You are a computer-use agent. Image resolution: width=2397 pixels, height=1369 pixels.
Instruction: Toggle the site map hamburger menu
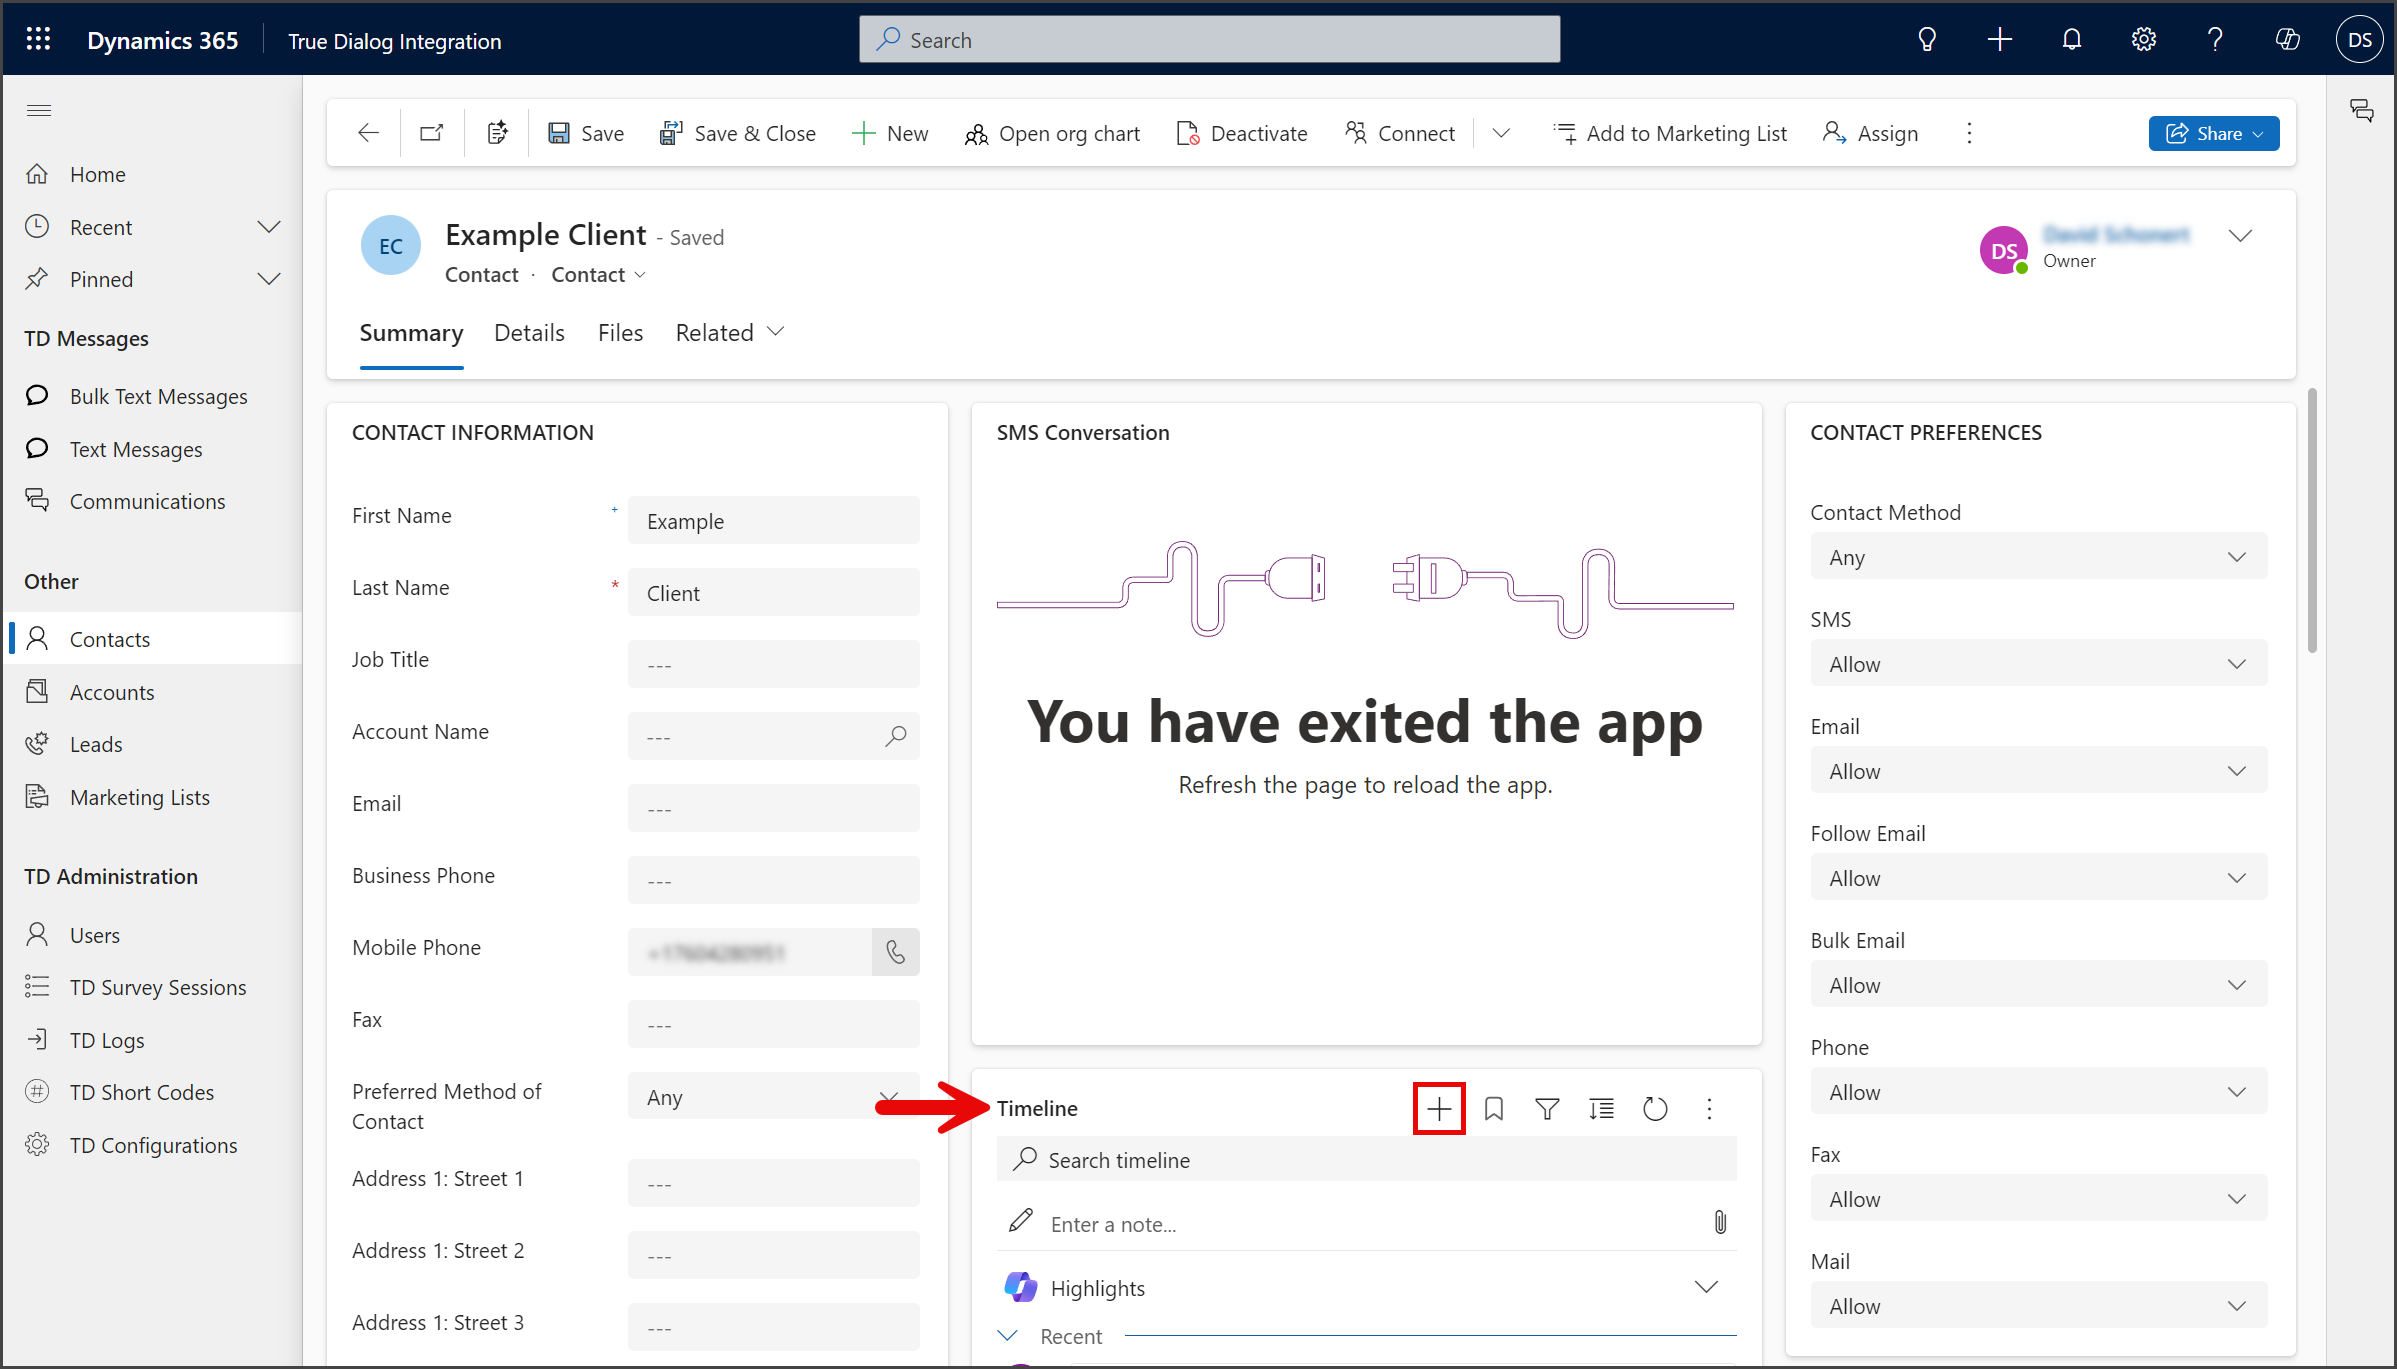pyautogui.click(x=39, y=110)
